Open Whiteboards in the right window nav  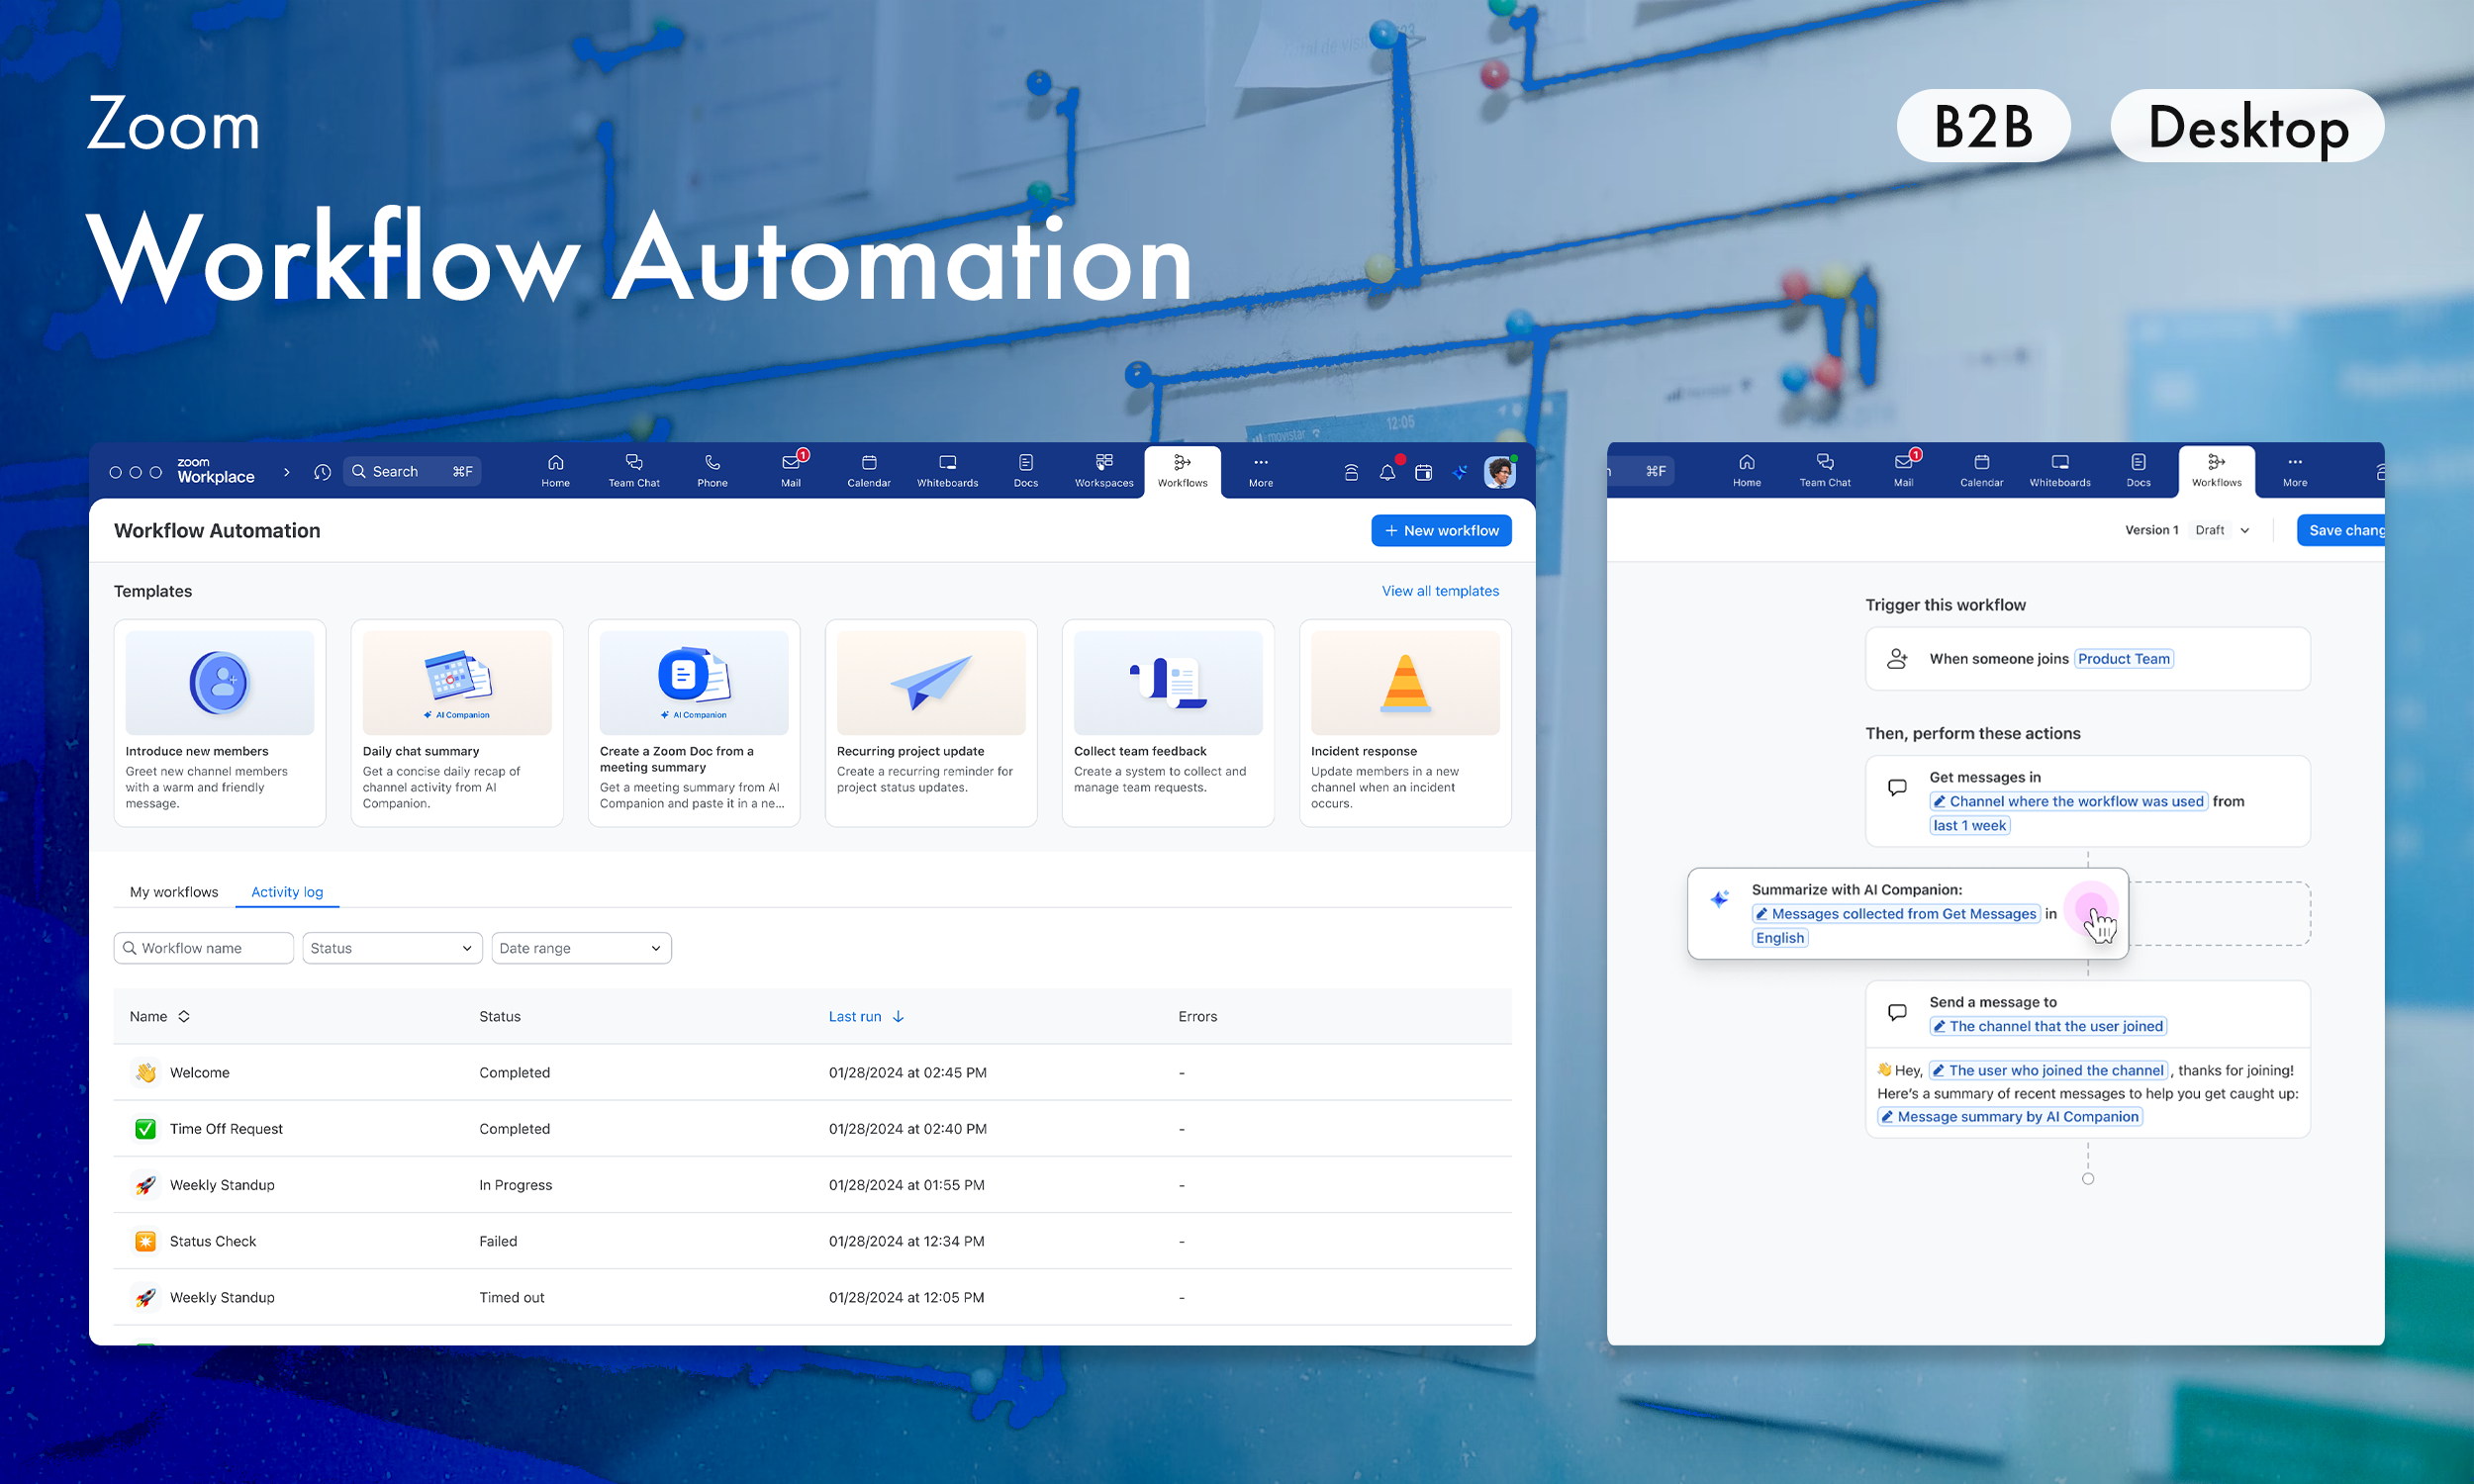2060,470
